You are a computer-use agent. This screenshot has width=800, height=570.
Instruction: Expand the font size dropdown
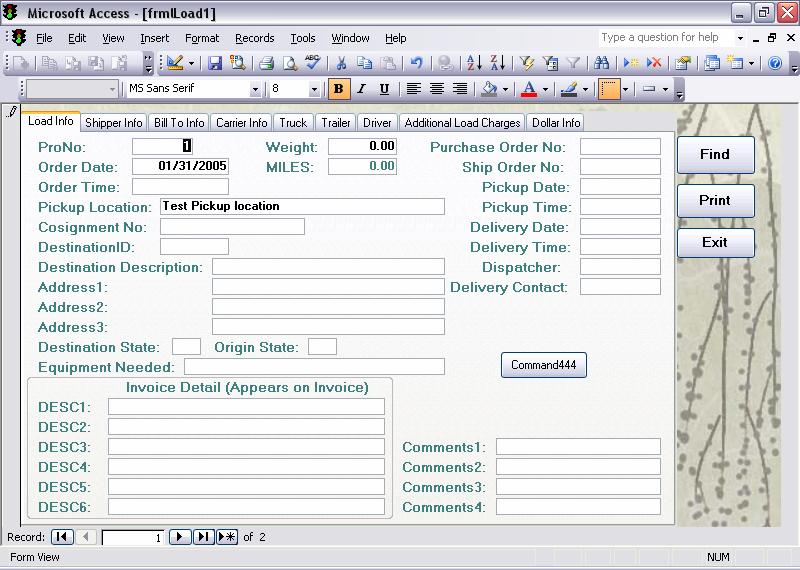314,89
